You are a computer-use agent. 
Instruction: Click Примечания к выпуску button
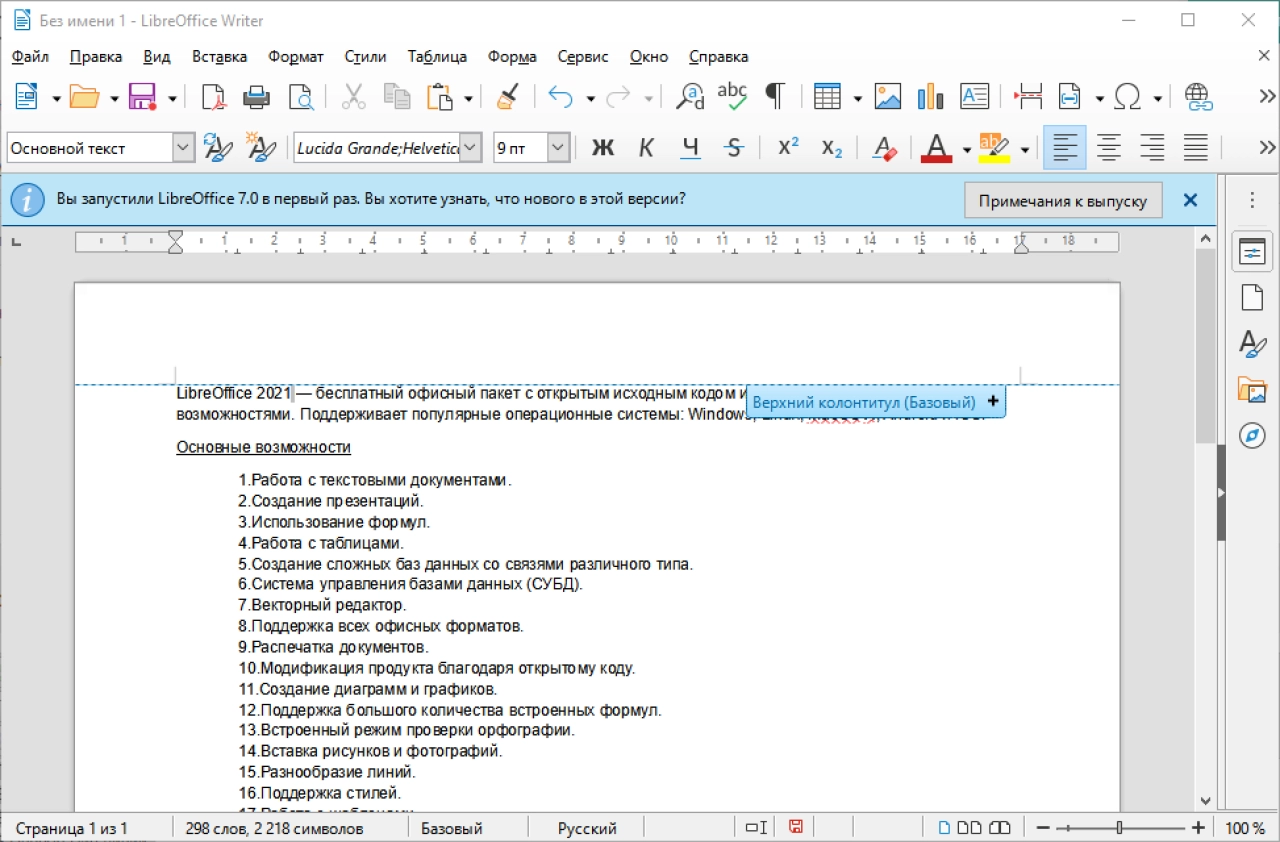coord(1063,200)
